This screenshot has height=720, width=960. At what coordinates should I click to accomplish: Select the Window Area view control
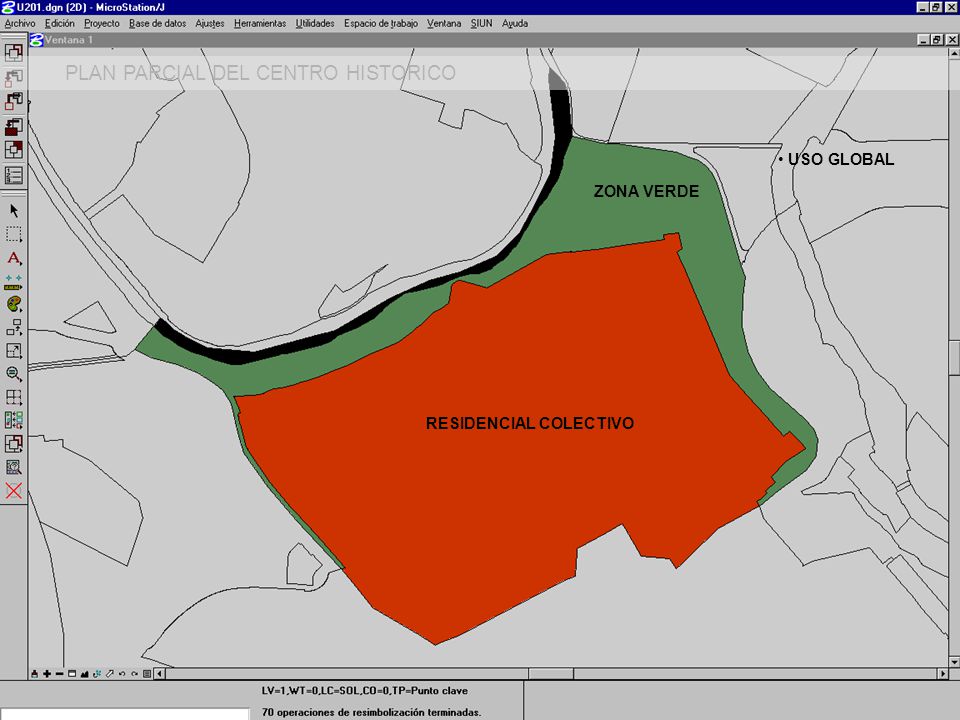pos(72,673)
